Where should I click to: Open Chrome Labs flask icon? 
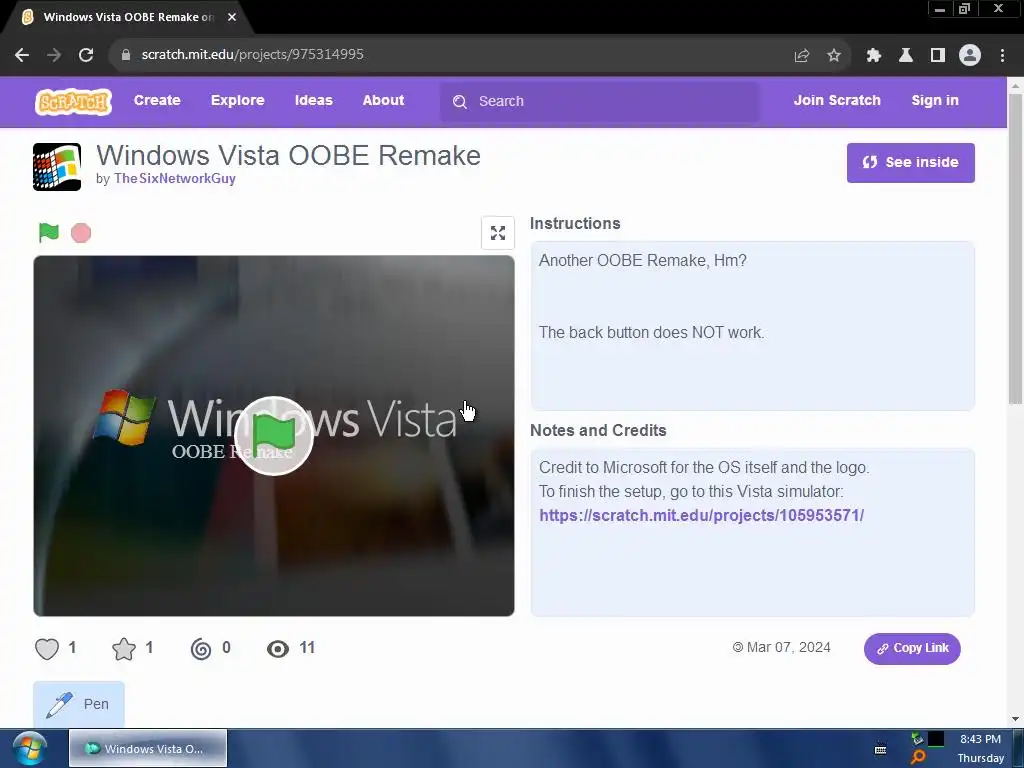tap(906, 56)
